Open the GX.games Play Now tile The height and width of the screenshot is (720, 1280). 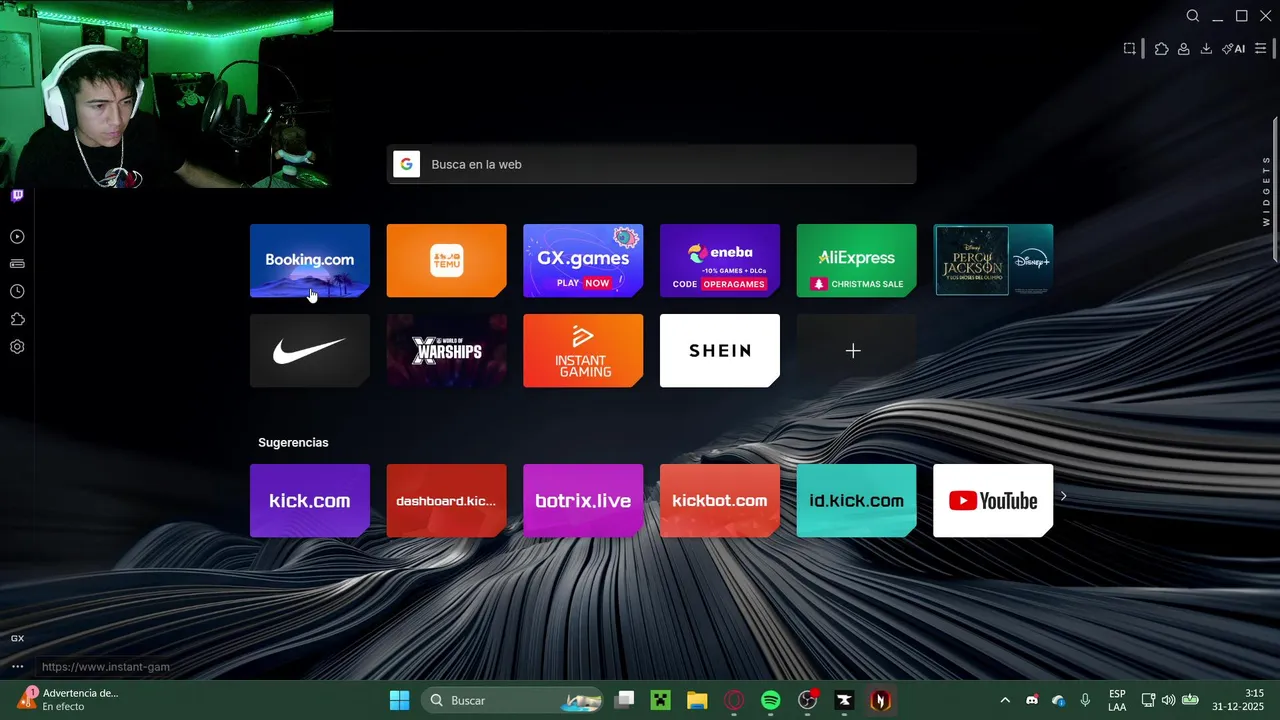pyautogui.click(x=583, y=260)
